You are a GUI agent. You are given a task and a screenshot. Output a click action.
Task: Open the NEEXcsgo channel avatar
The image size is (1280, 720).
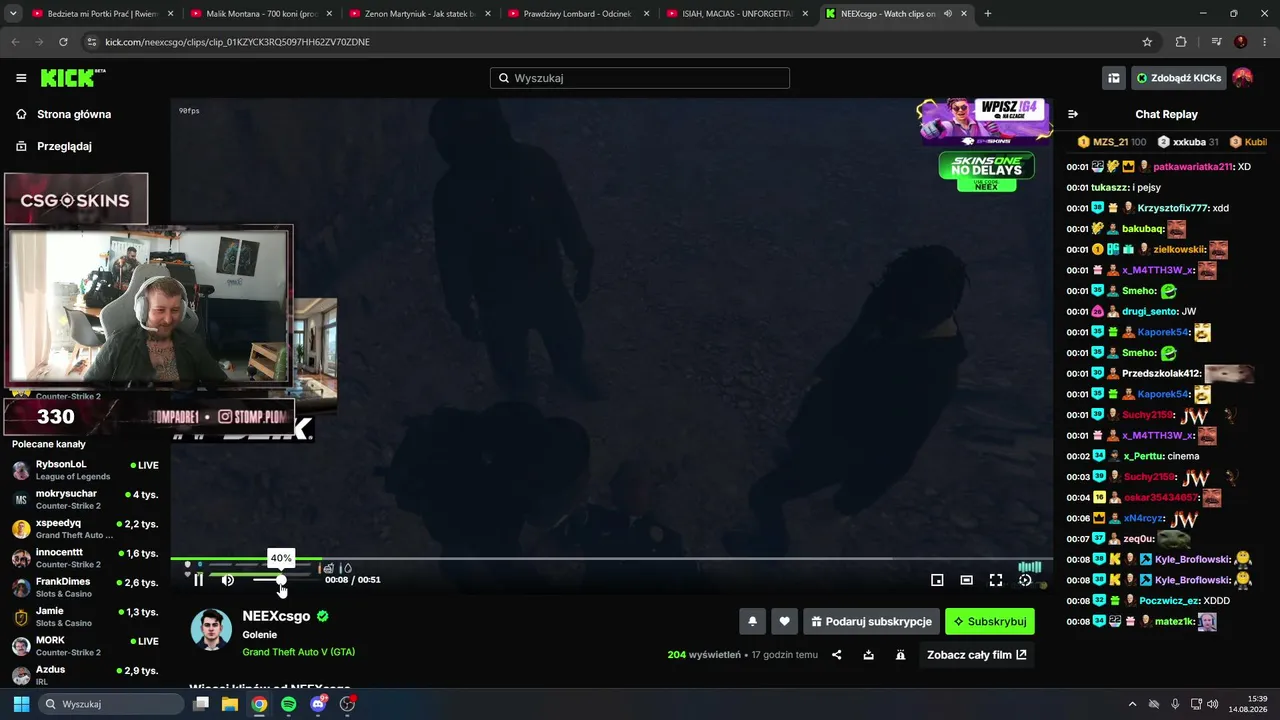[x=211, y=630]
